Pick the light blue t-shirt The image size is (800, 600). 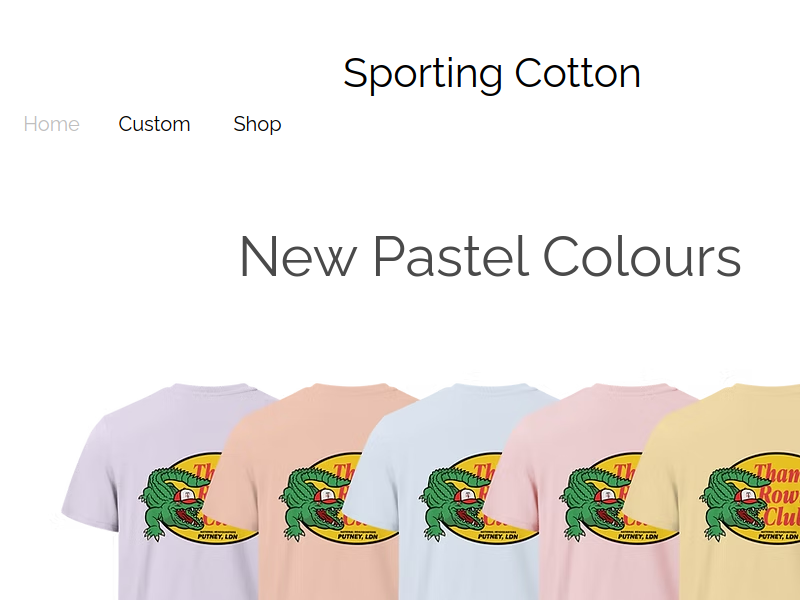pyautogui.click(x=449, y=491)
